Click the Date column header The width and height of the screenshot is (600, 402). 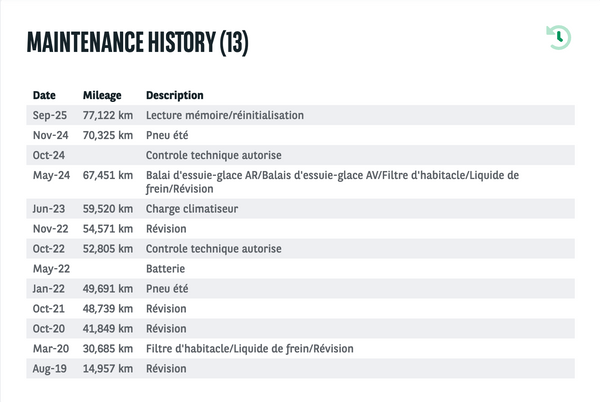[44, 95]
